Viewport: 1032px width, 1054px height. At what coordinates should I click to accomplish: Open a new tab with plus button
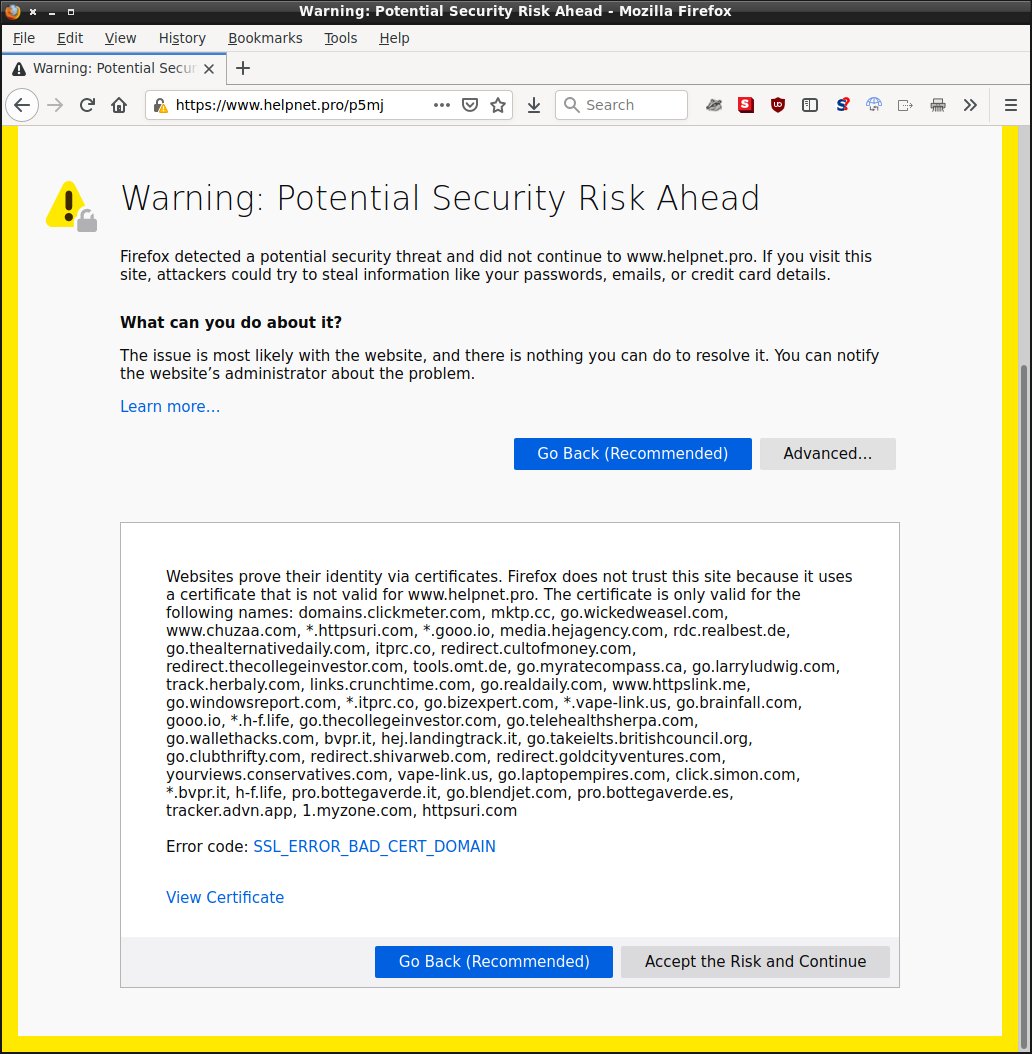point(243,69)
